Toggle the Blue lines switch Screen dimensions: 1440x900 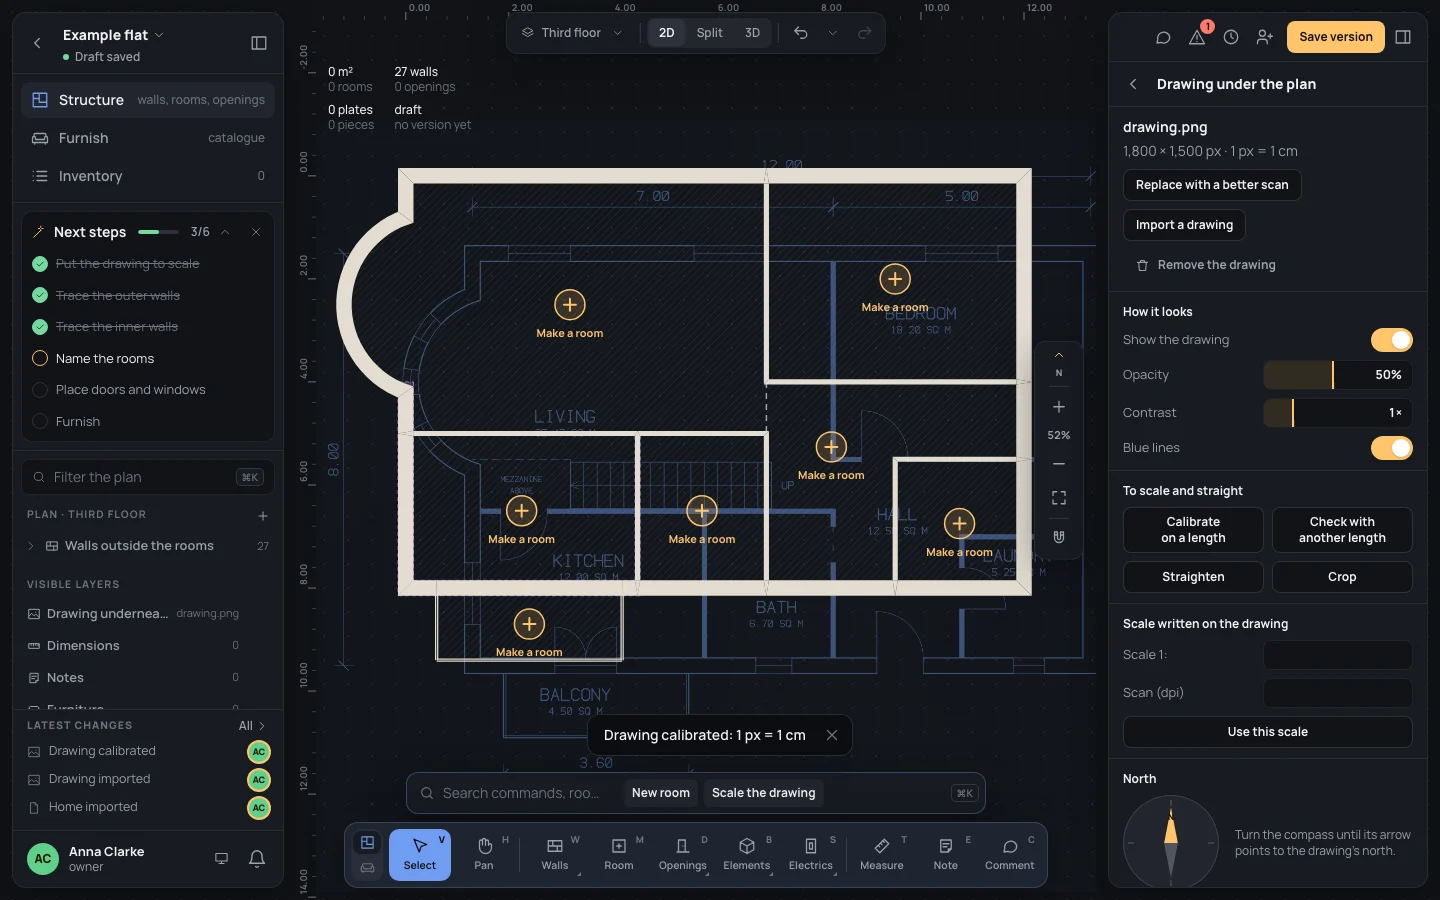pos(1392,448)
